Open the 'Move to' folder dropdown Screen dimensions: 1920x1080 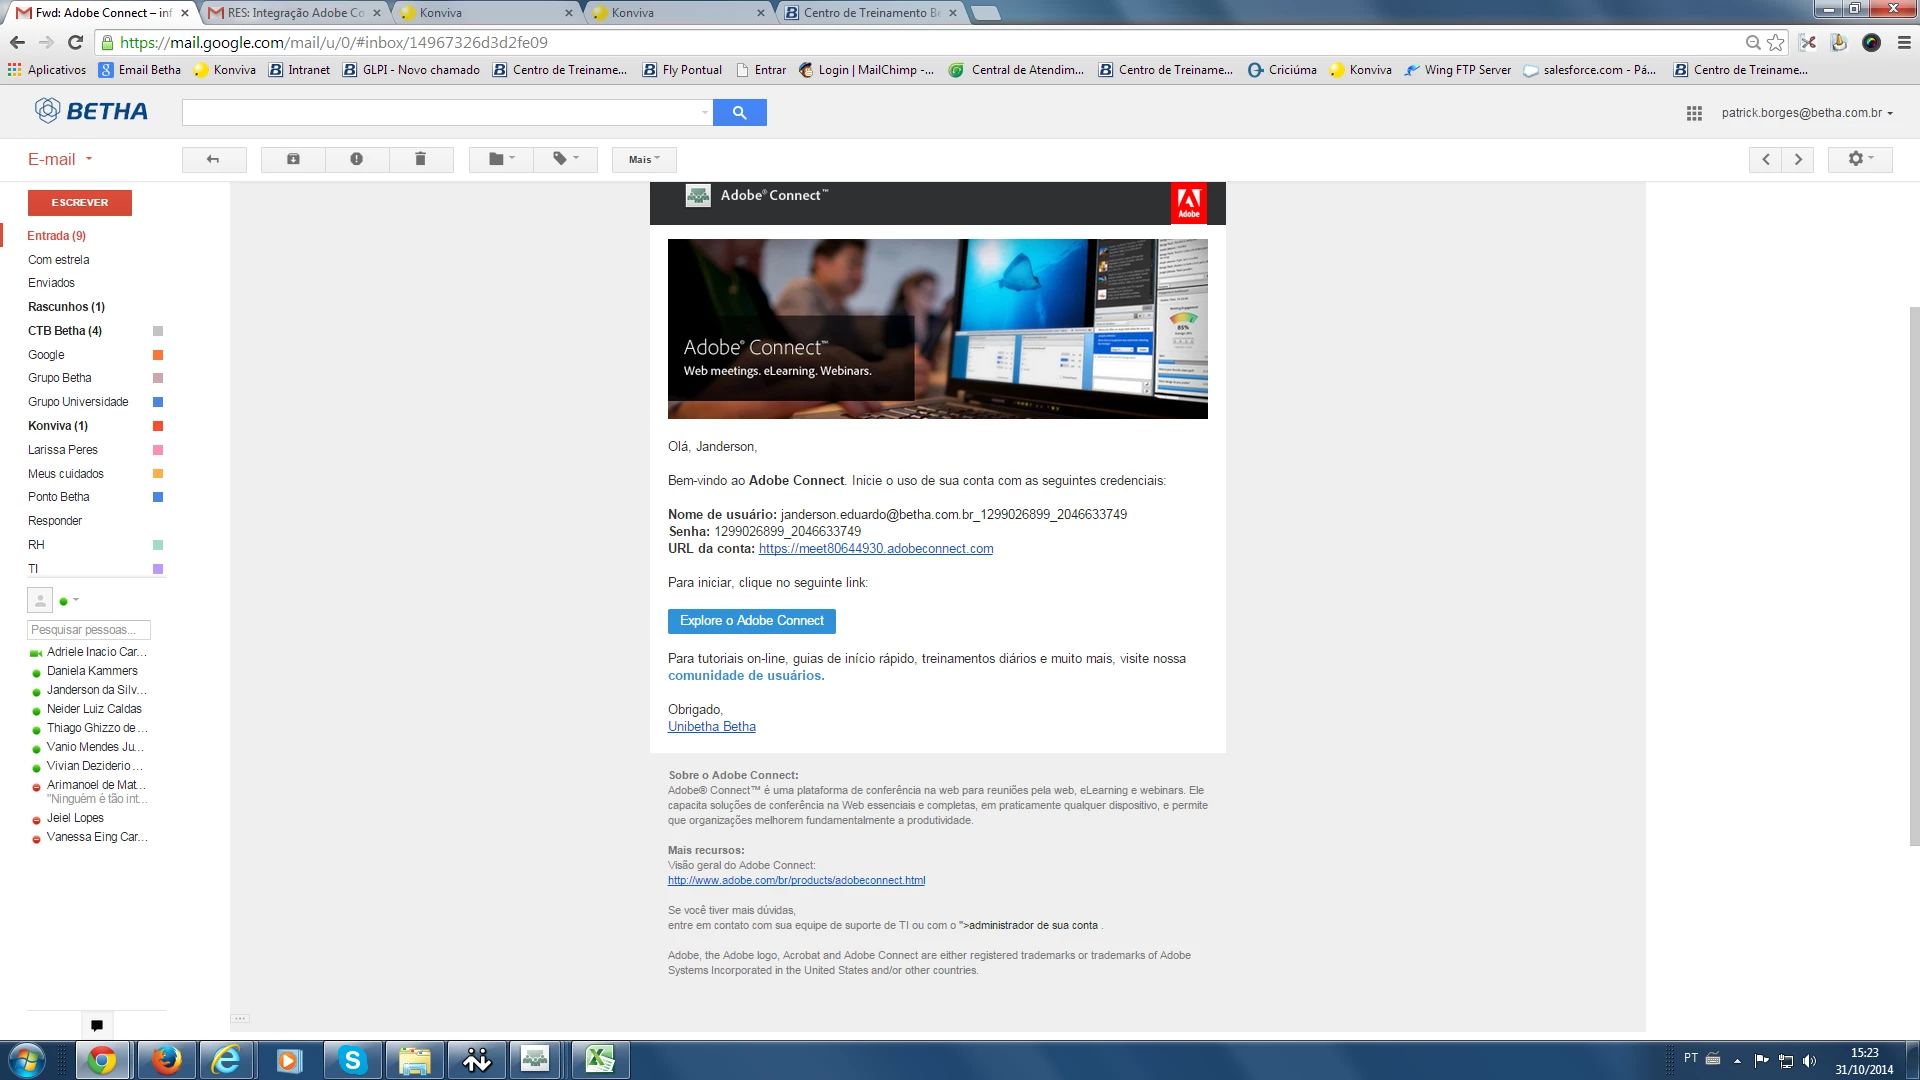tap(501, 160)
